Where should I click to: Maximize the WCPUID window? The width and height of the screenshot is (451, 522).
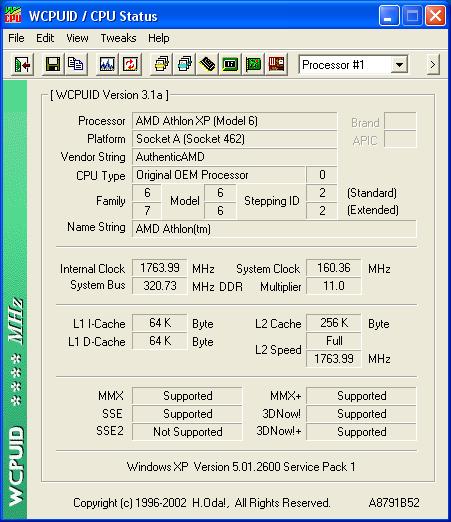[x=412, y=16]
